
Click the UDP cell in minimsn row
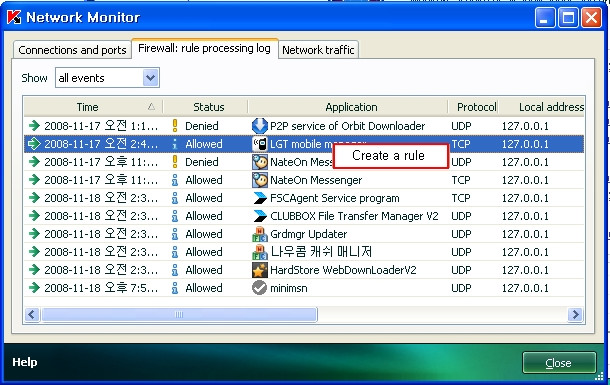pyautogui.click(x=461, y=288)
